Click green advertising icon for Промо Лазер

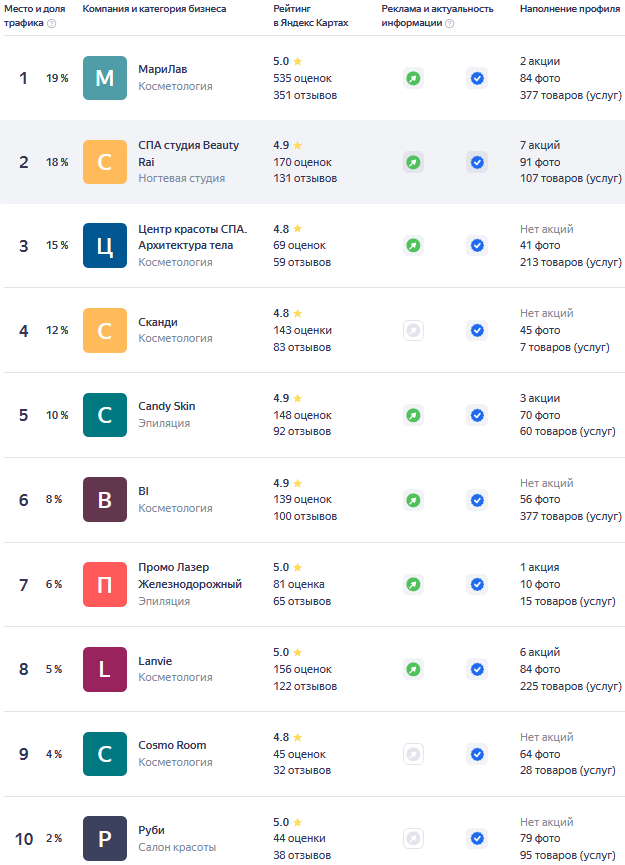[413, 584]
